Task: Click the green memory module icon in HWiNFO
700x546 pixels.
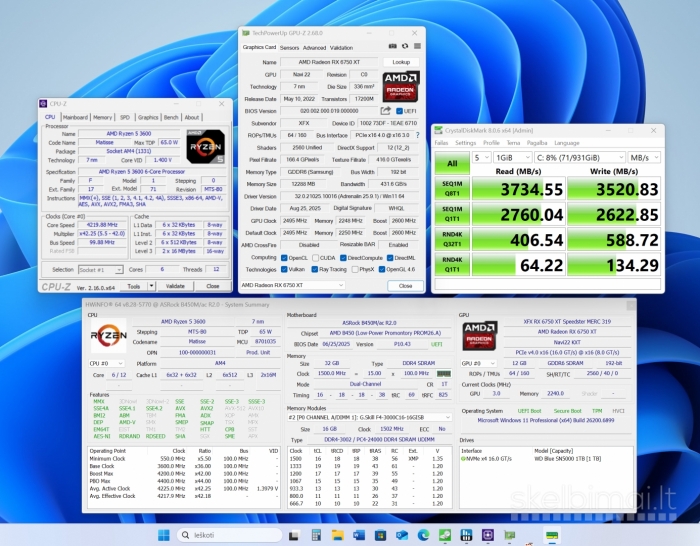Action: [x=443, y=373]
